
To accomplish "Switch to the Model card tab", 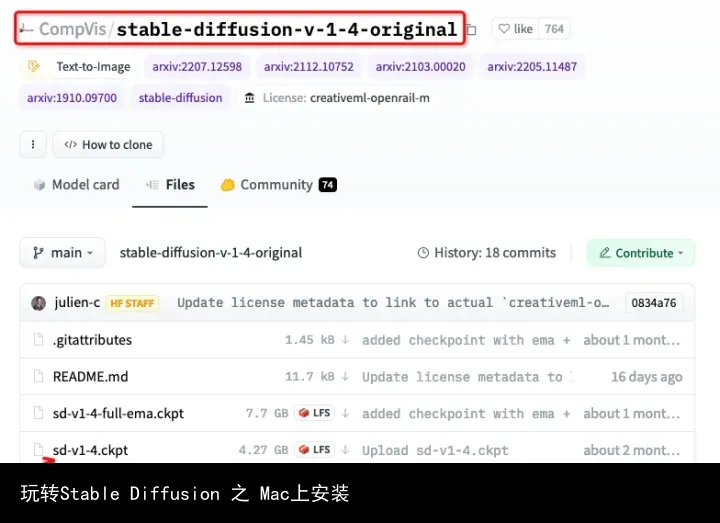I will pyautogui.click(x=76, y=185).
